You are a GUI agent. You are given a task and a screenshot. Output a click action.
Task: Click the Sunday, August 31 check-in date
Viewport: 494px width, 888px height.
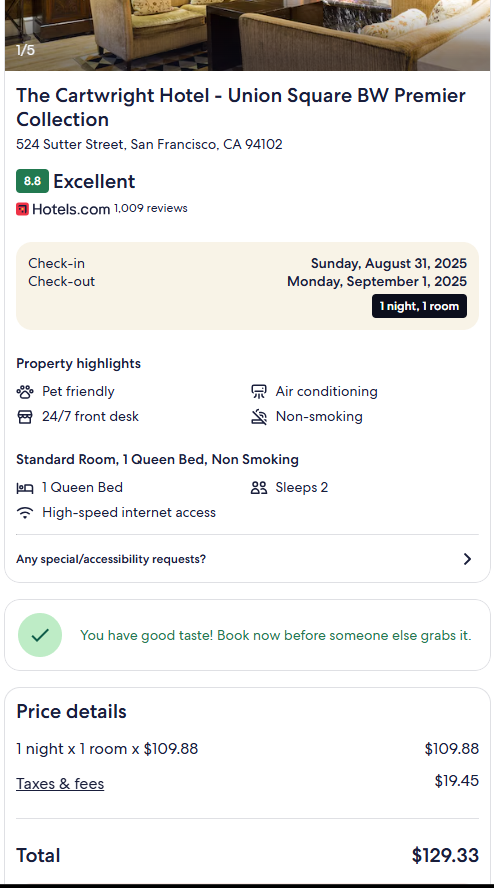(x=389, y=263)
